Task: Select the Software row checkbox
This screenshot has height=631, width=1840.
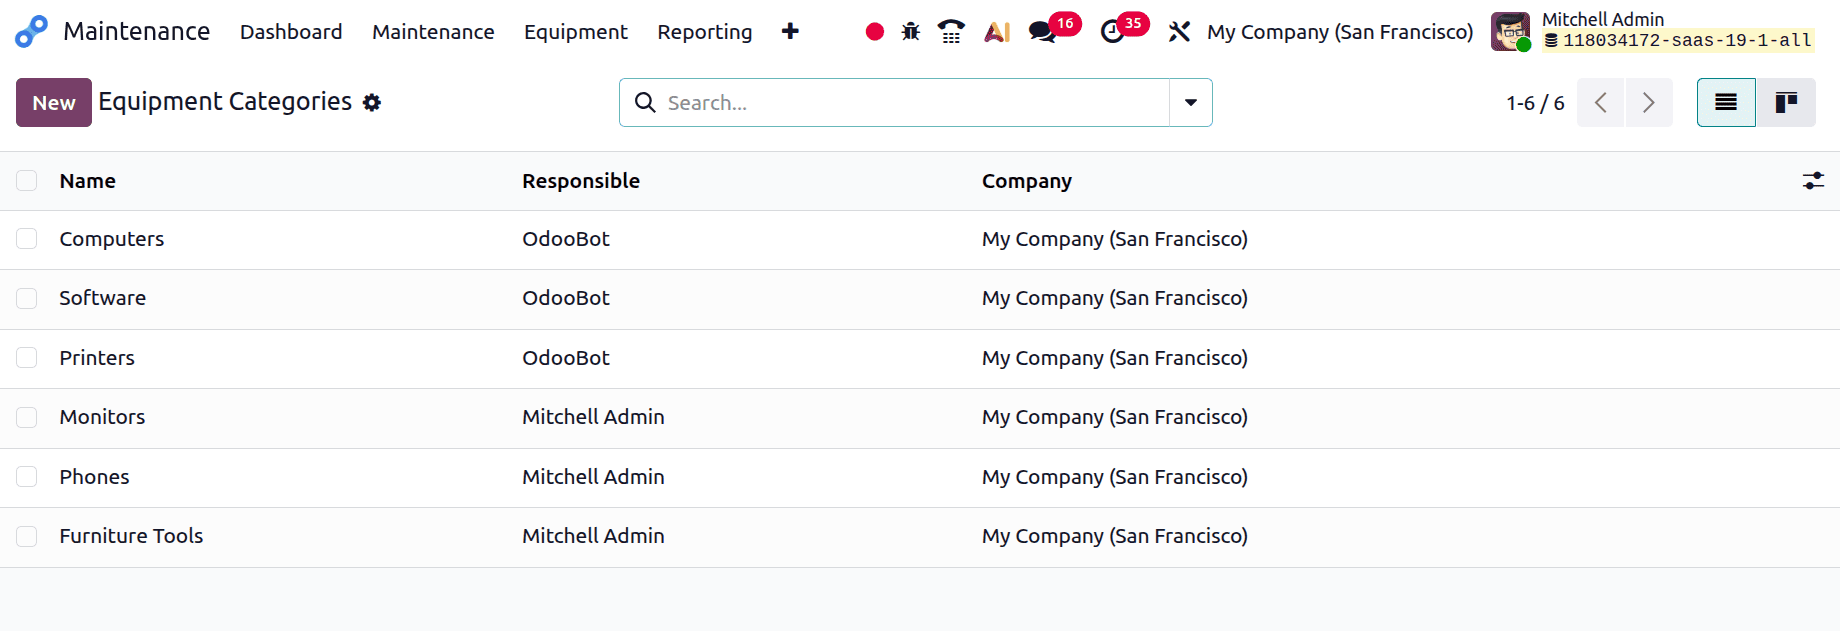Action: tap(27, 298)
